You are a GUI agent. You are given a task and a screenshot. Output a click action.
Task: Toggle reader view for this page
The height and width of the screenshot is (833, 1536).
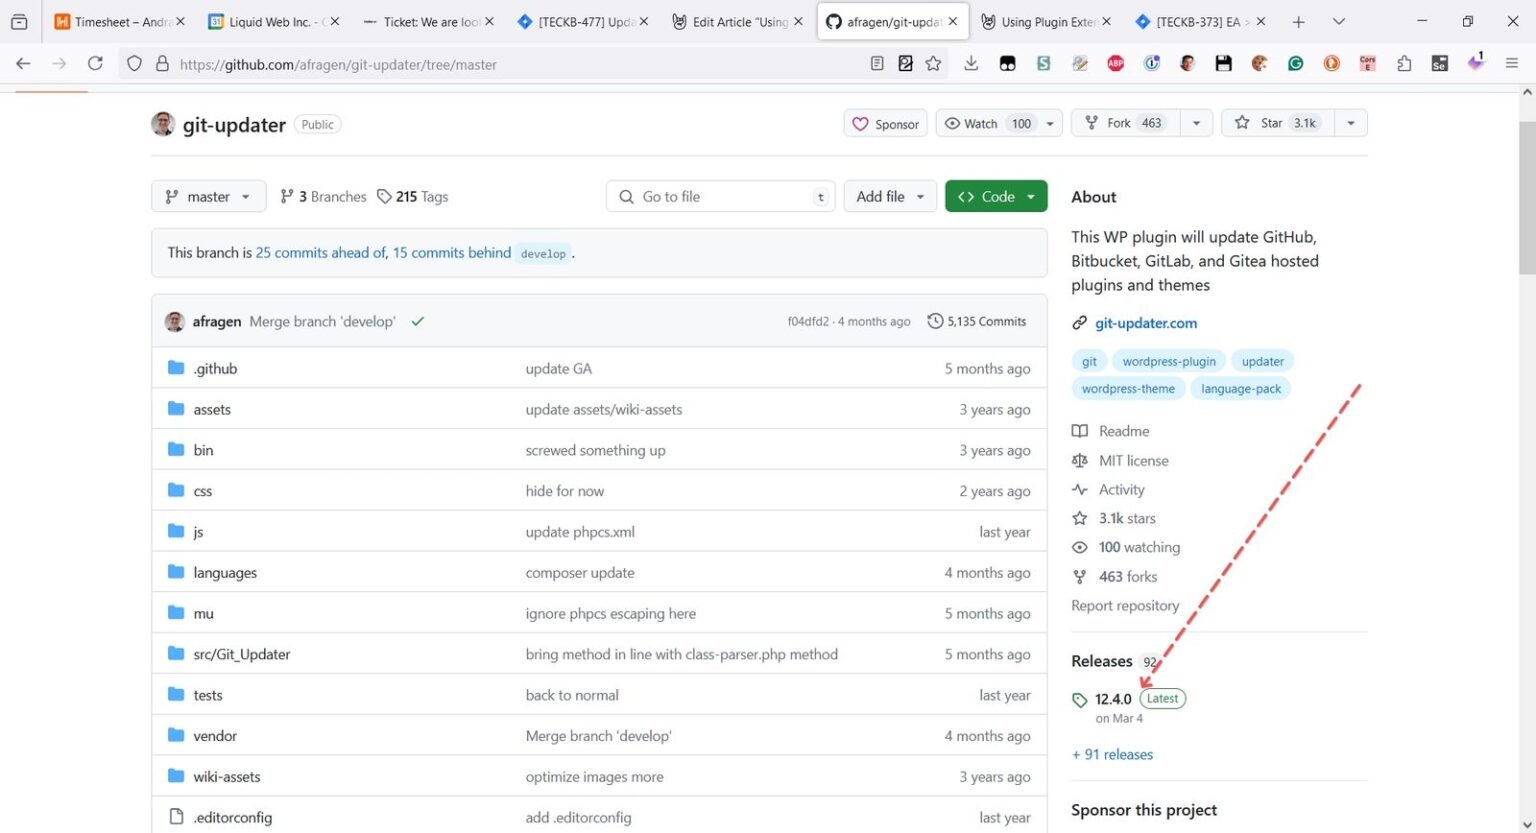[x=877, y=62]
